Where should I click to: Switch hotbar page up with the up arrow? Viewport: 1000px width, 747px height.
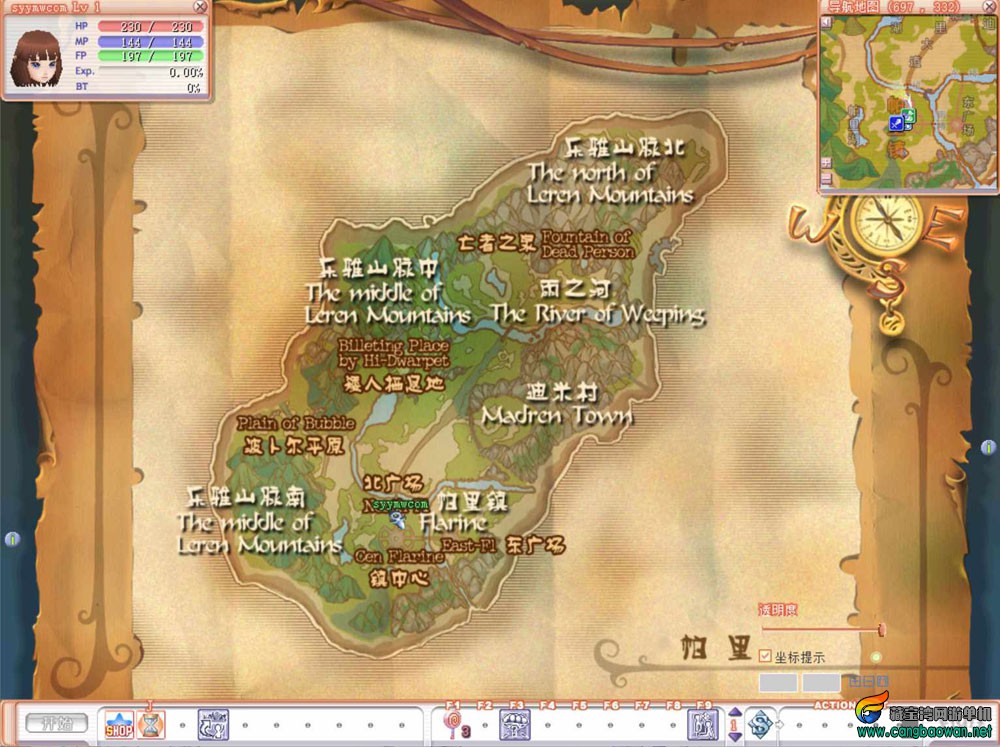point(734,713)
